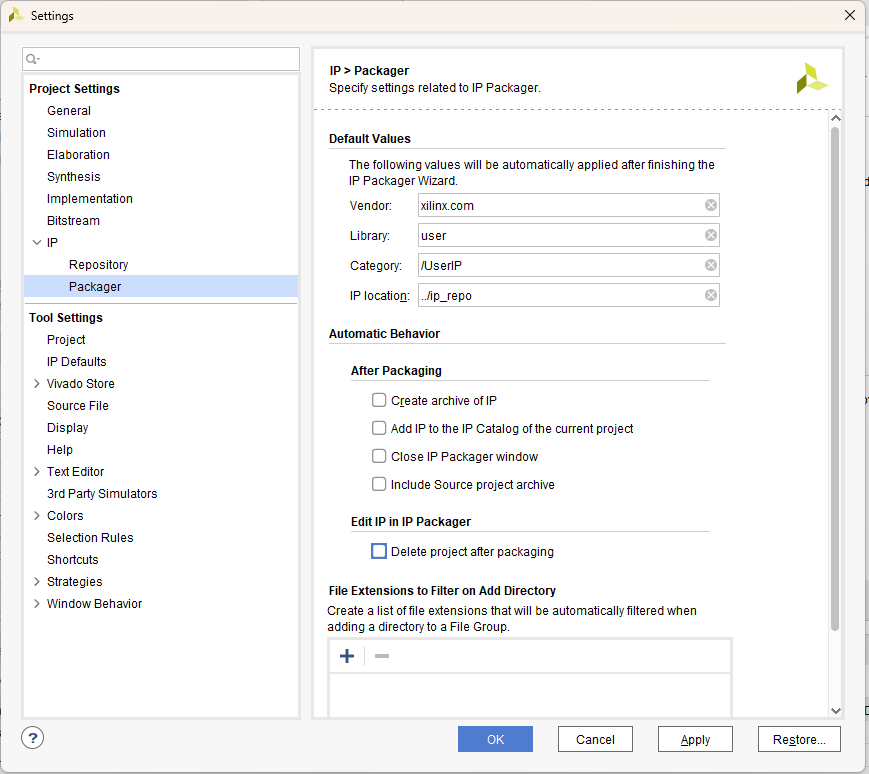The width and height of the screenshot is (869, 774).
Task: Select Repository under IP
Action: 99,265
